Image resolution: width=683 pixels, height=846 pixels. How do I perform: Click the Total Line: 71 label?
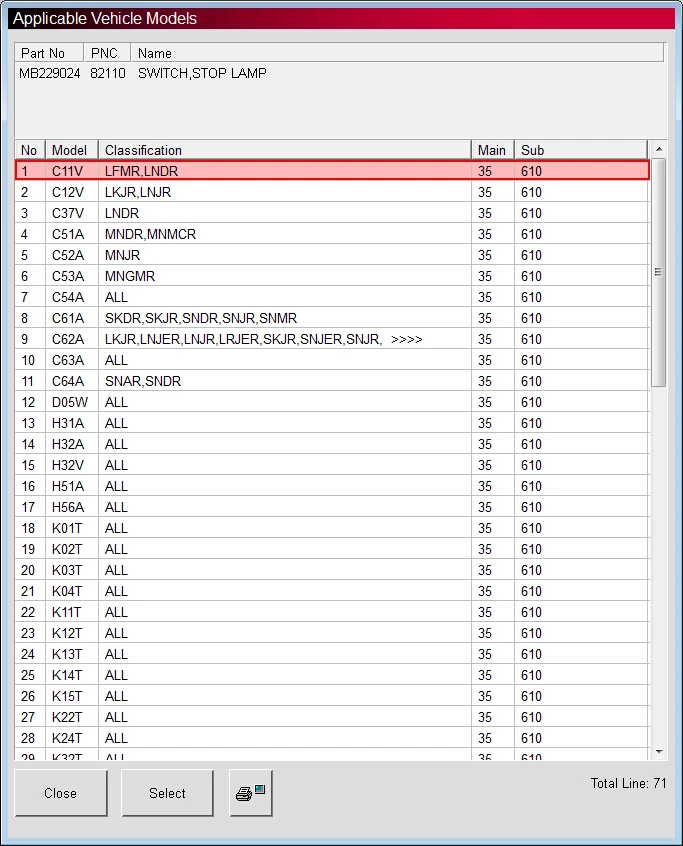pos(629,783)
